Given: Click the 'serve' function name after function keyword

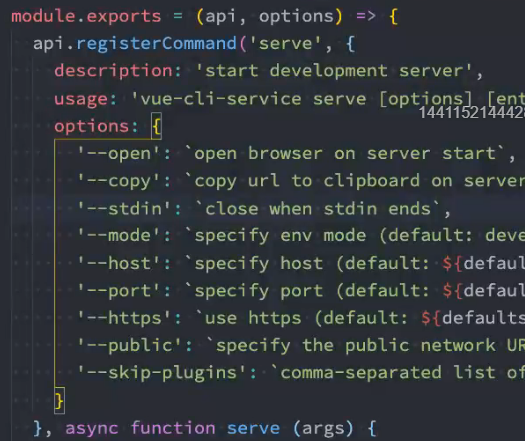Looking at the screenshot, I should (x=253, y=428).
